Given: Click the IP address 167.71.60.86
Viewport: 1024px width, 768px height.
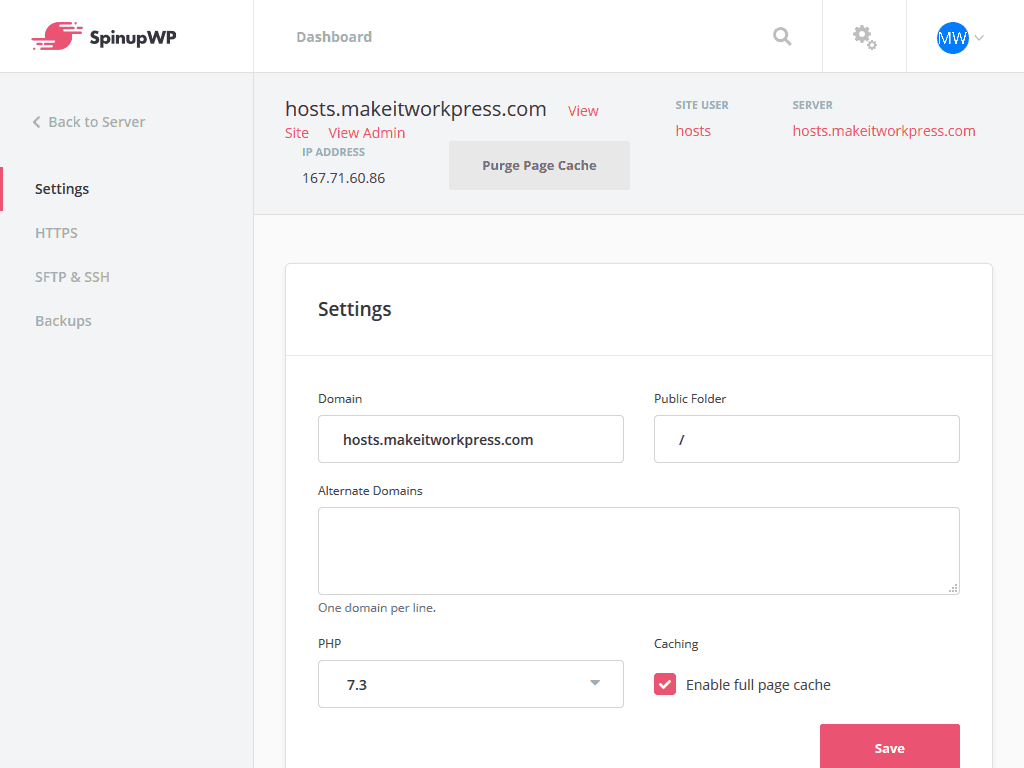Looking at the screenshot, I should tap(344, 178).
